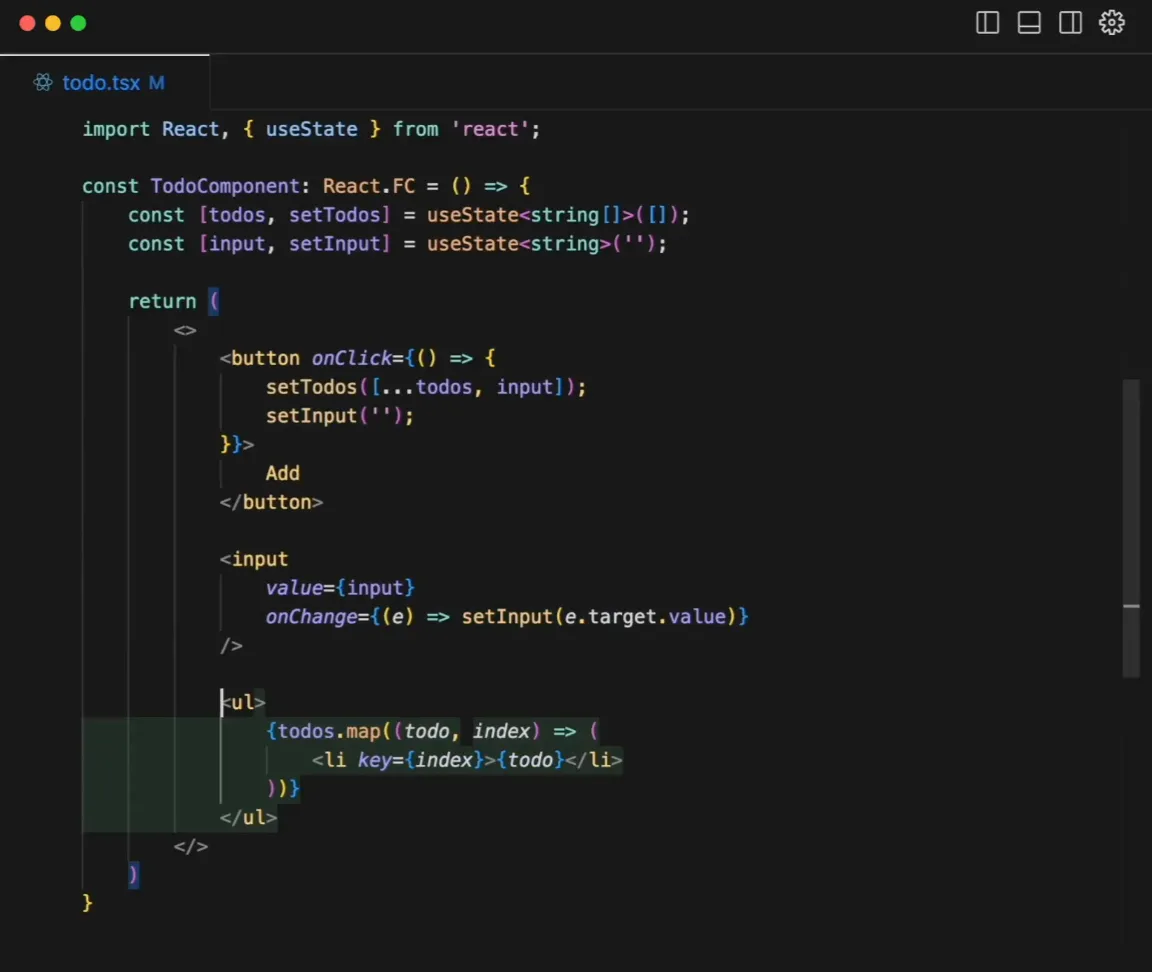Image resolution: width=1152 pixels, height=972 pixels.
Task: Click the opening ul tag
Action: pyautogui.click(x=242, y=702)
